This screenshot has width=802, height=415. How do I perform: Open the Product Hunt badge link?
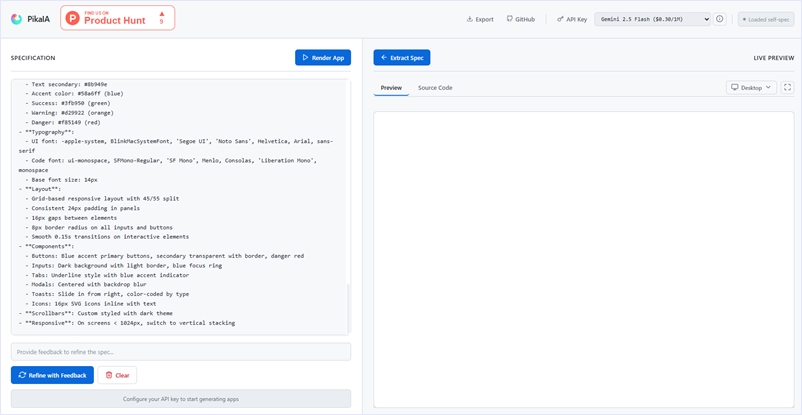click(118, 18)
